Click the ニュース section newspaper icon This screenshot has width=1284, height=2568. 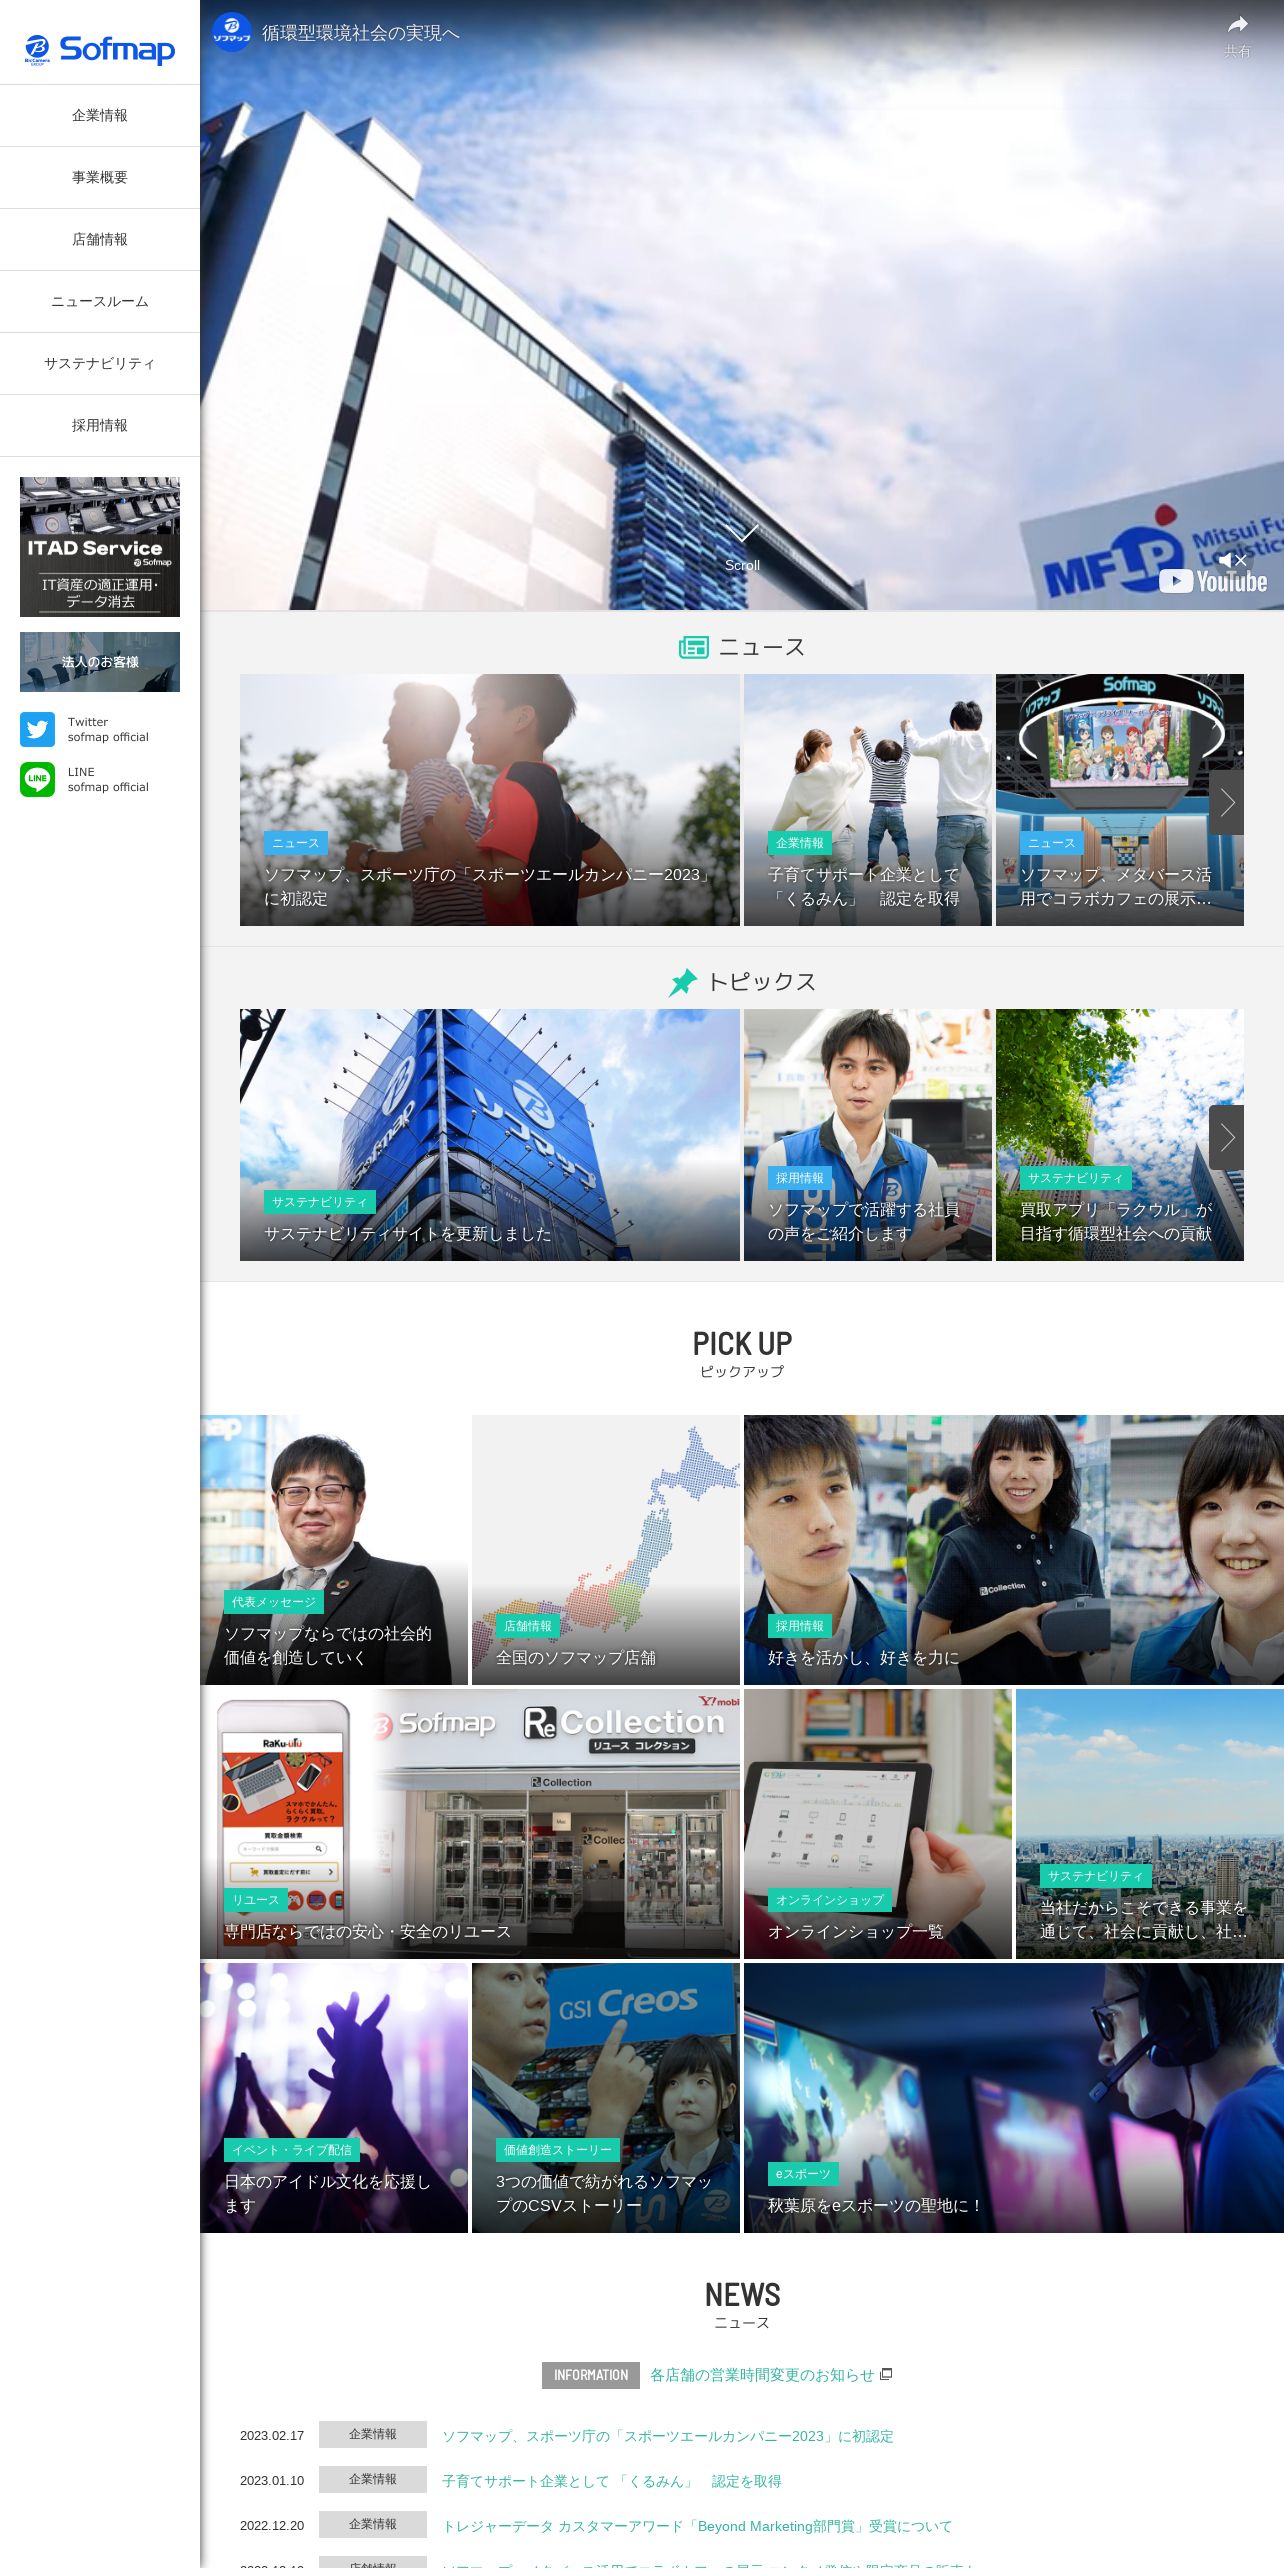[694, 648]
